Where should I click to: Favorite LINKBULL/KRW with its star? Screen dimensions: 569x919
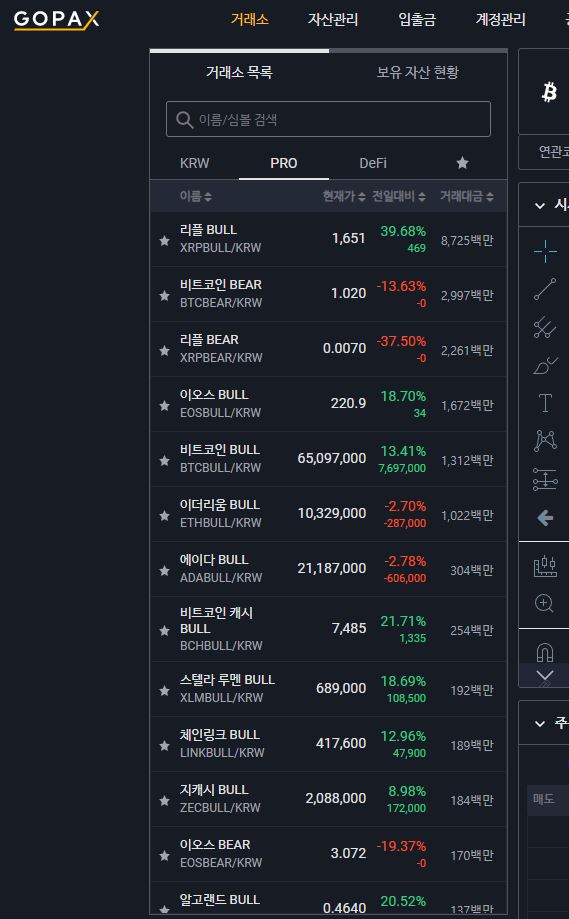pyautogui.click(x=165, y=746)
